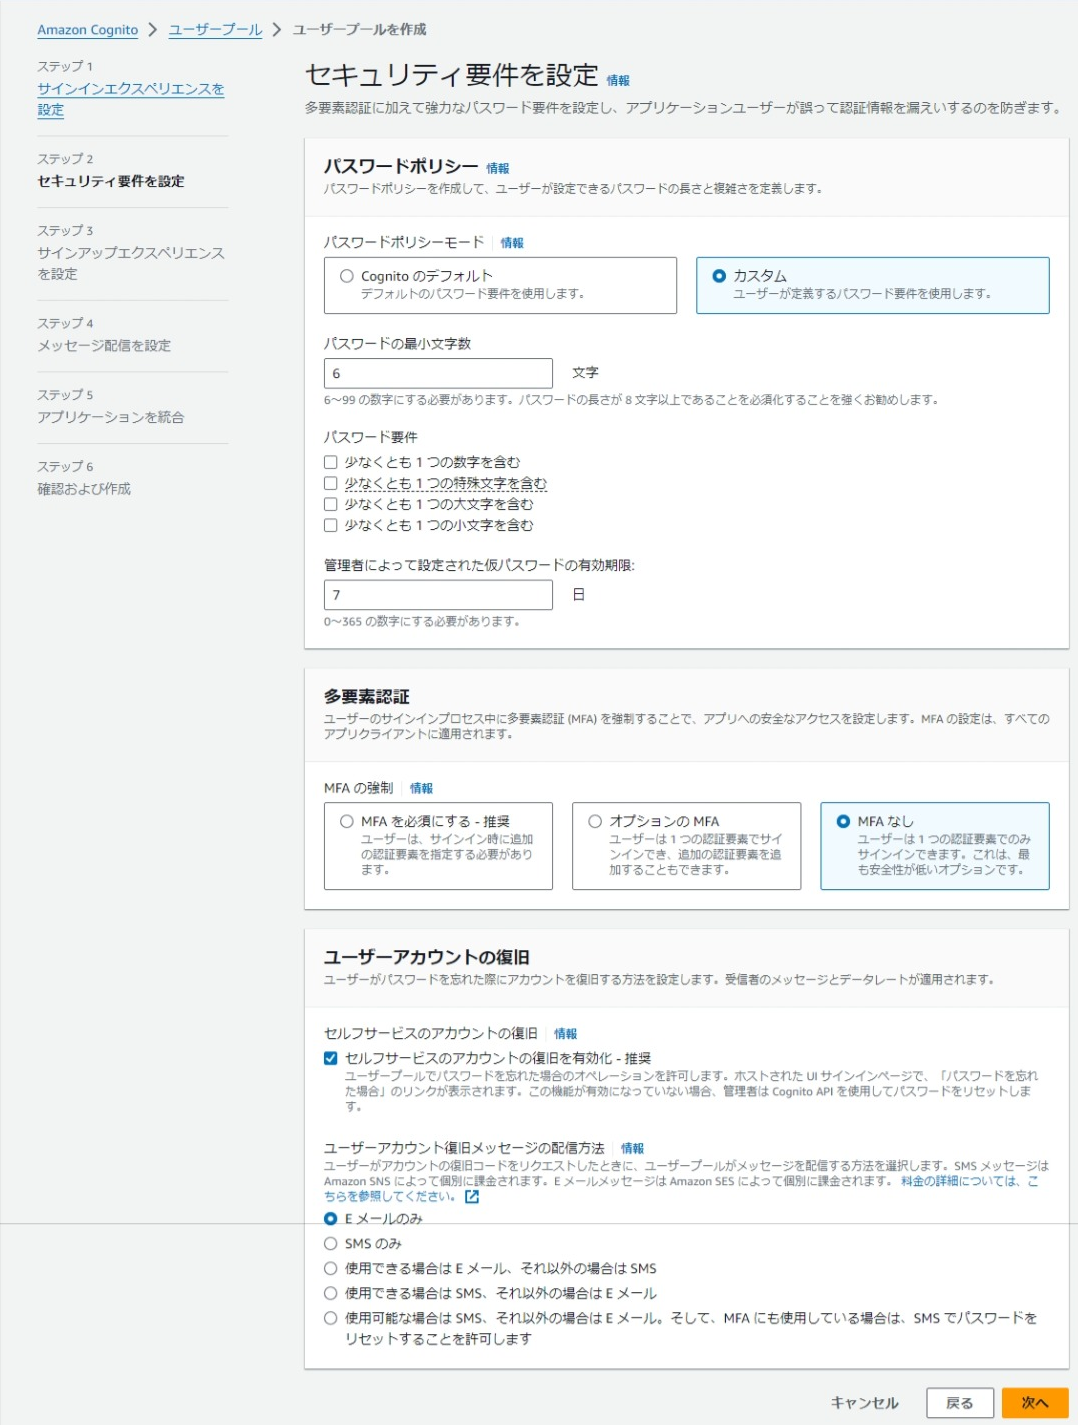Open 情報 link beside パスワードポリシー heading
Viewport: 1078px width, 1425px height.
click(498, 168)
